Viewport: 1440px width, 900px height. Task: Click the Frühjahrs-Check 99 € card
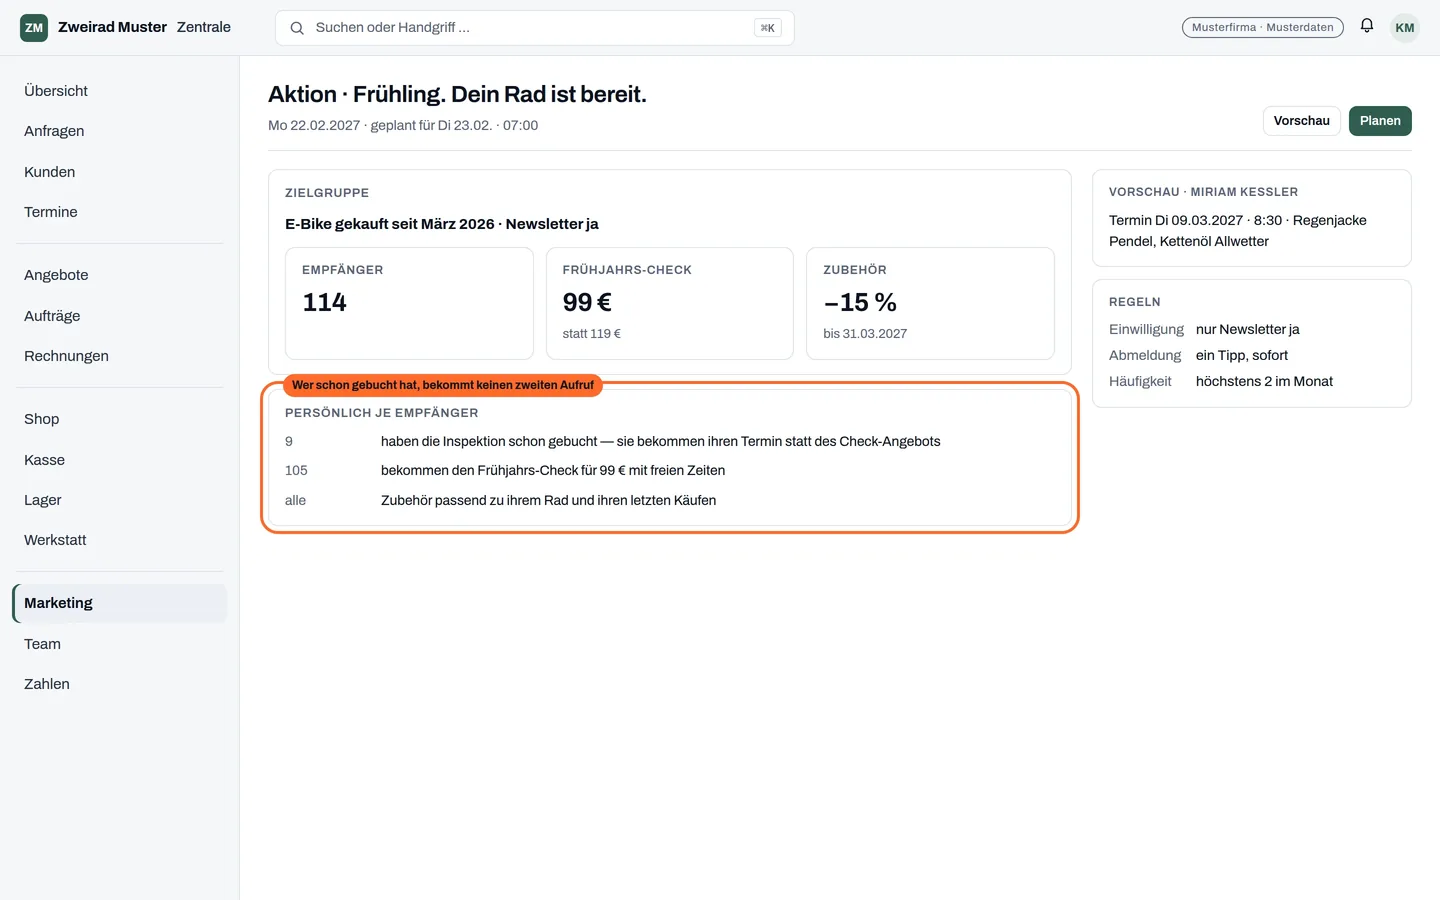click(670, 303)
